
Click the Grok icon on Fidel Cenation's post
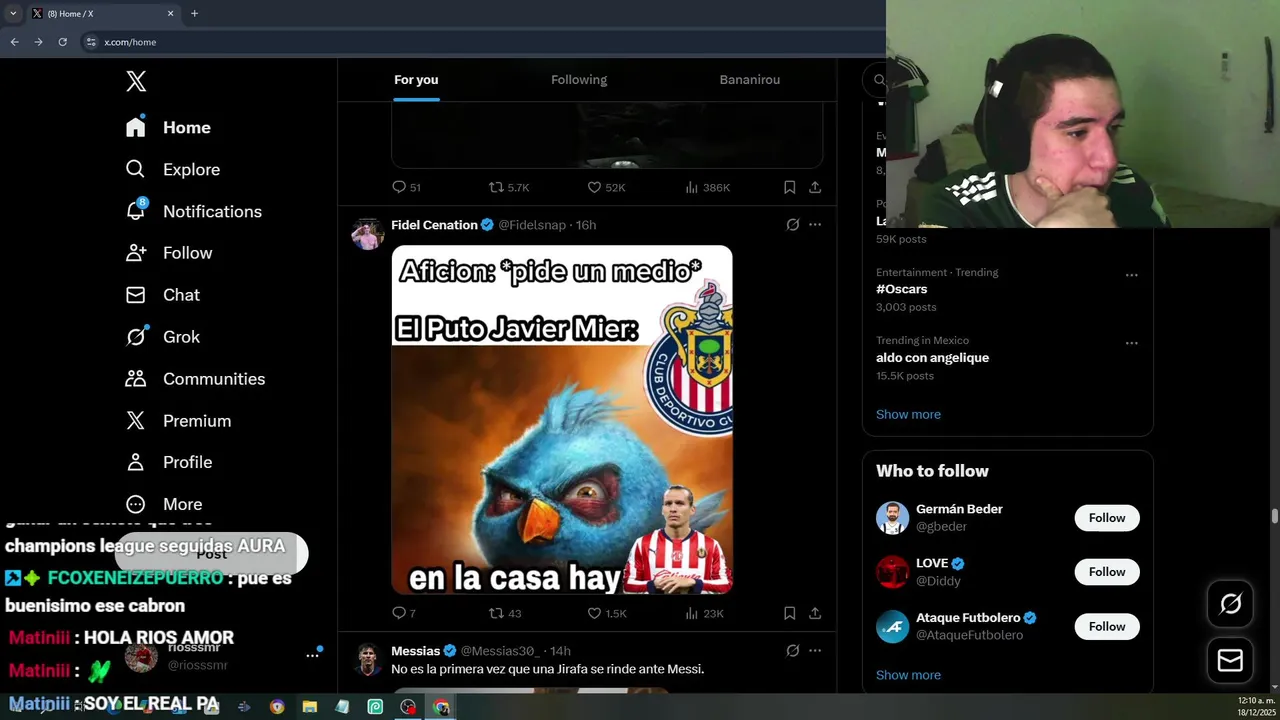(793, 225)
